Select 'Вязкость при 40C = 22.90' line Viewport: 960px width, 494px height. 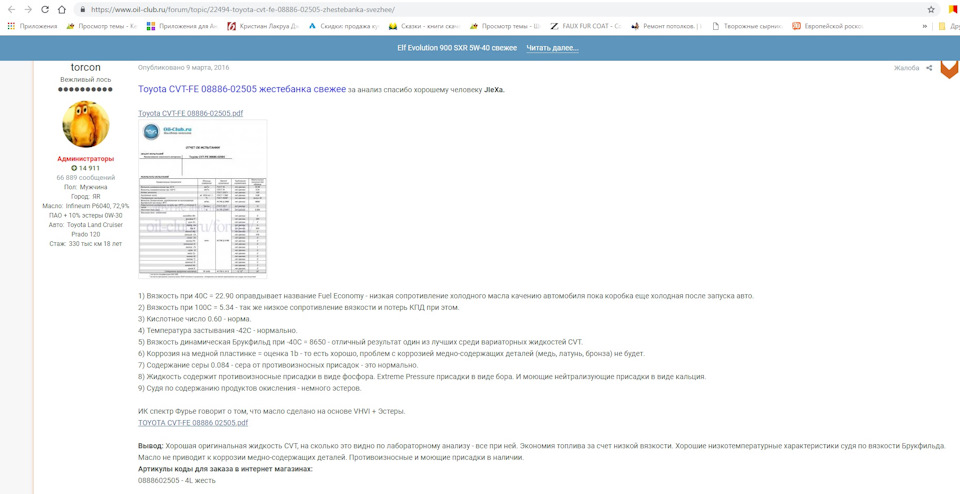446,296
